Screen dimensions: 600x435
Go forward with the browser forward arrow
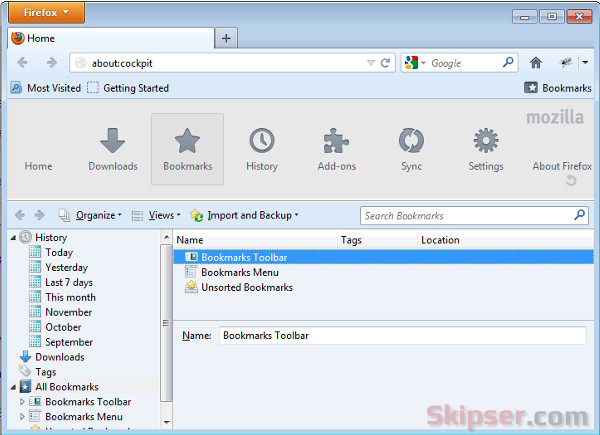52,62
